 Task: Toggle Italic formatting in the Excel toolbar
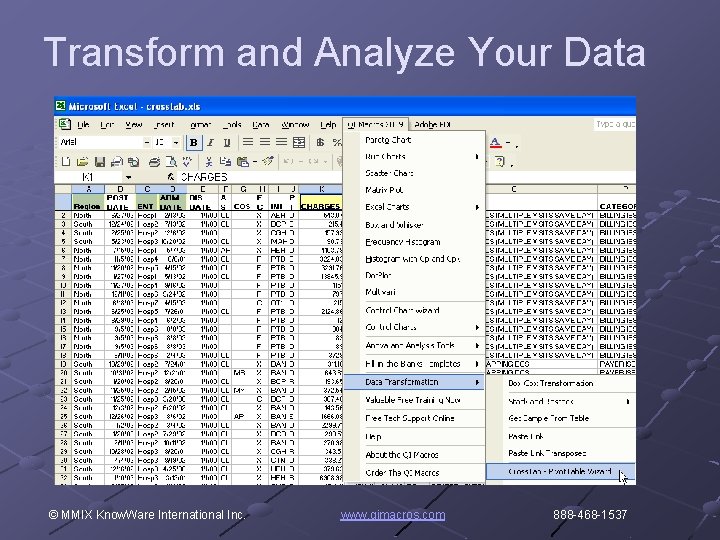click(210, 143)
